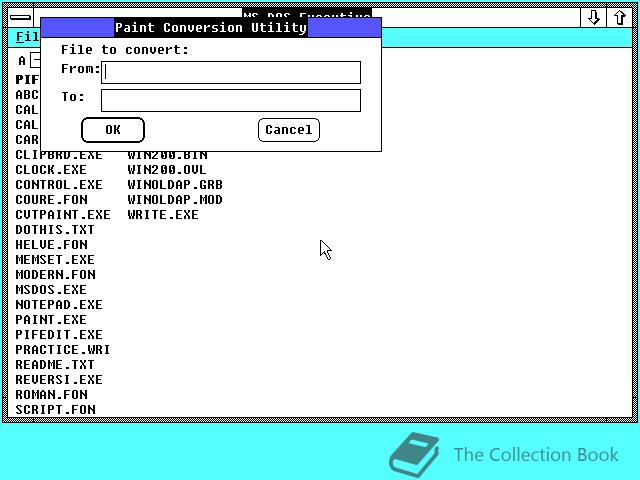This screenshot has height=480, width=640.
Task: Select PAINT.EXE file
Action: [51, 320]
